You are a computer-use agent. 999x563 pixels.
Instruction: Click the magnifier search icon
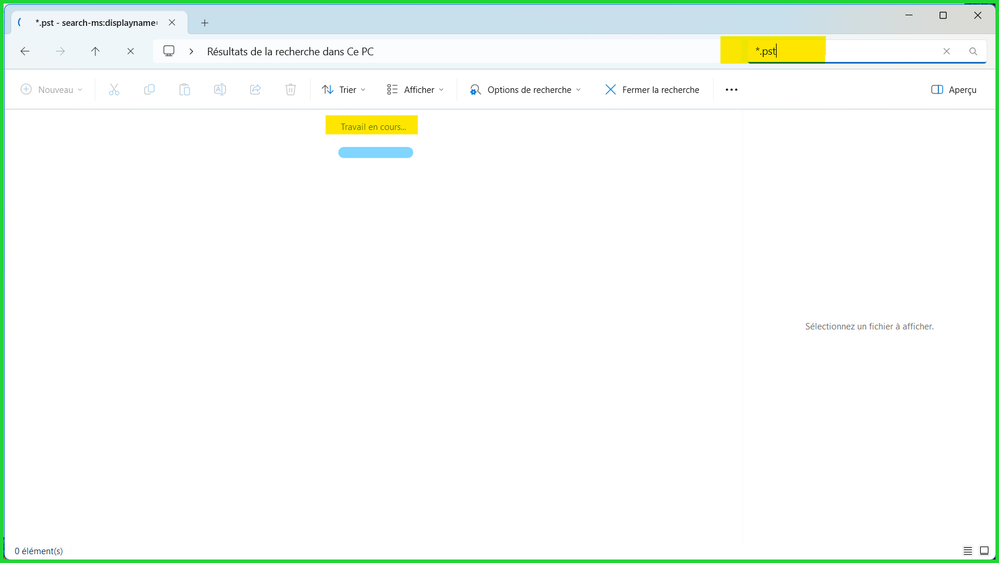point(973,51)
